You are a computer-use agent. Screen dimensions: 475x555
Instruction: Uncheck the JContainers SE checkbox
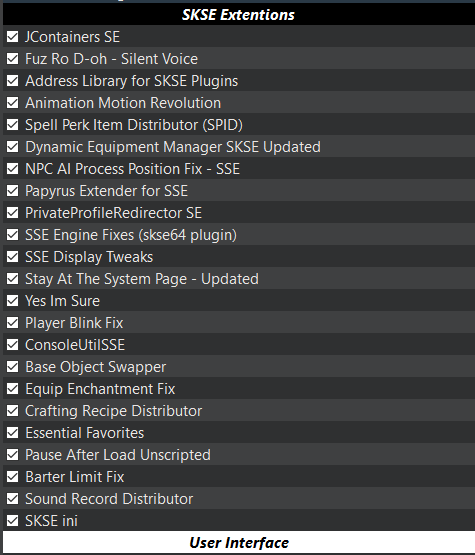tap(13, 36)
